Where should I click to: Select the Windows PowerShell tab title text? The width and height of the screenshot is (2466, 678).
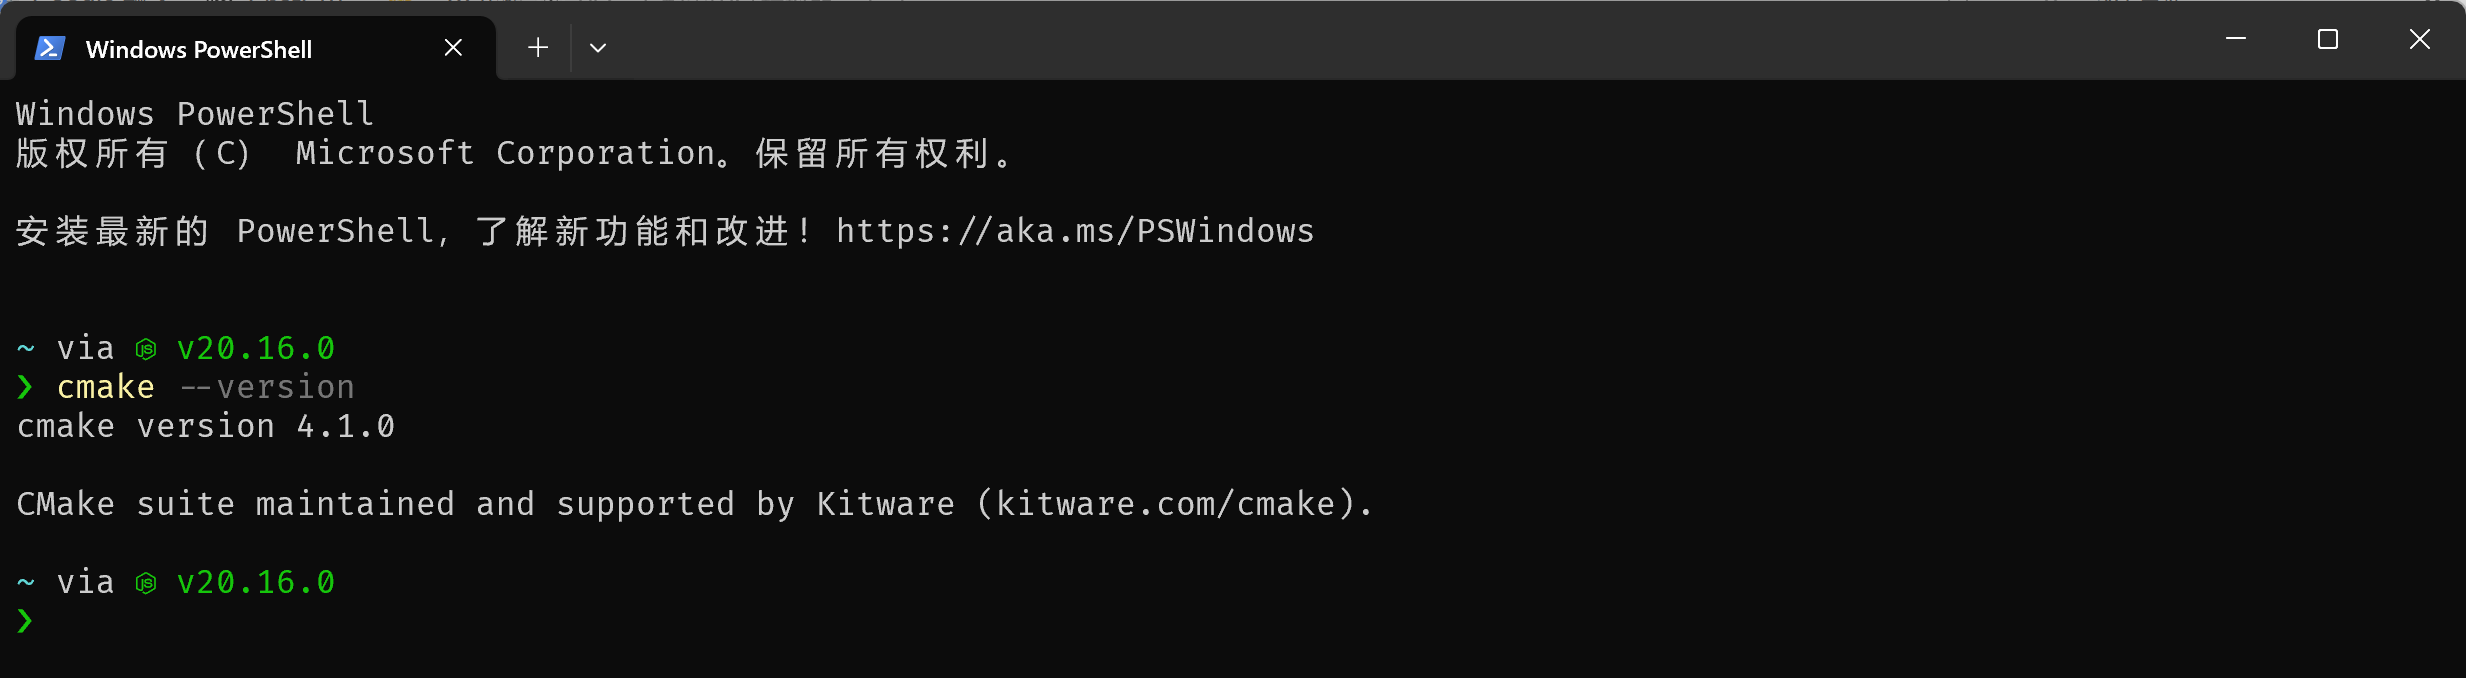pyautogui.click(x=198, y=49)
